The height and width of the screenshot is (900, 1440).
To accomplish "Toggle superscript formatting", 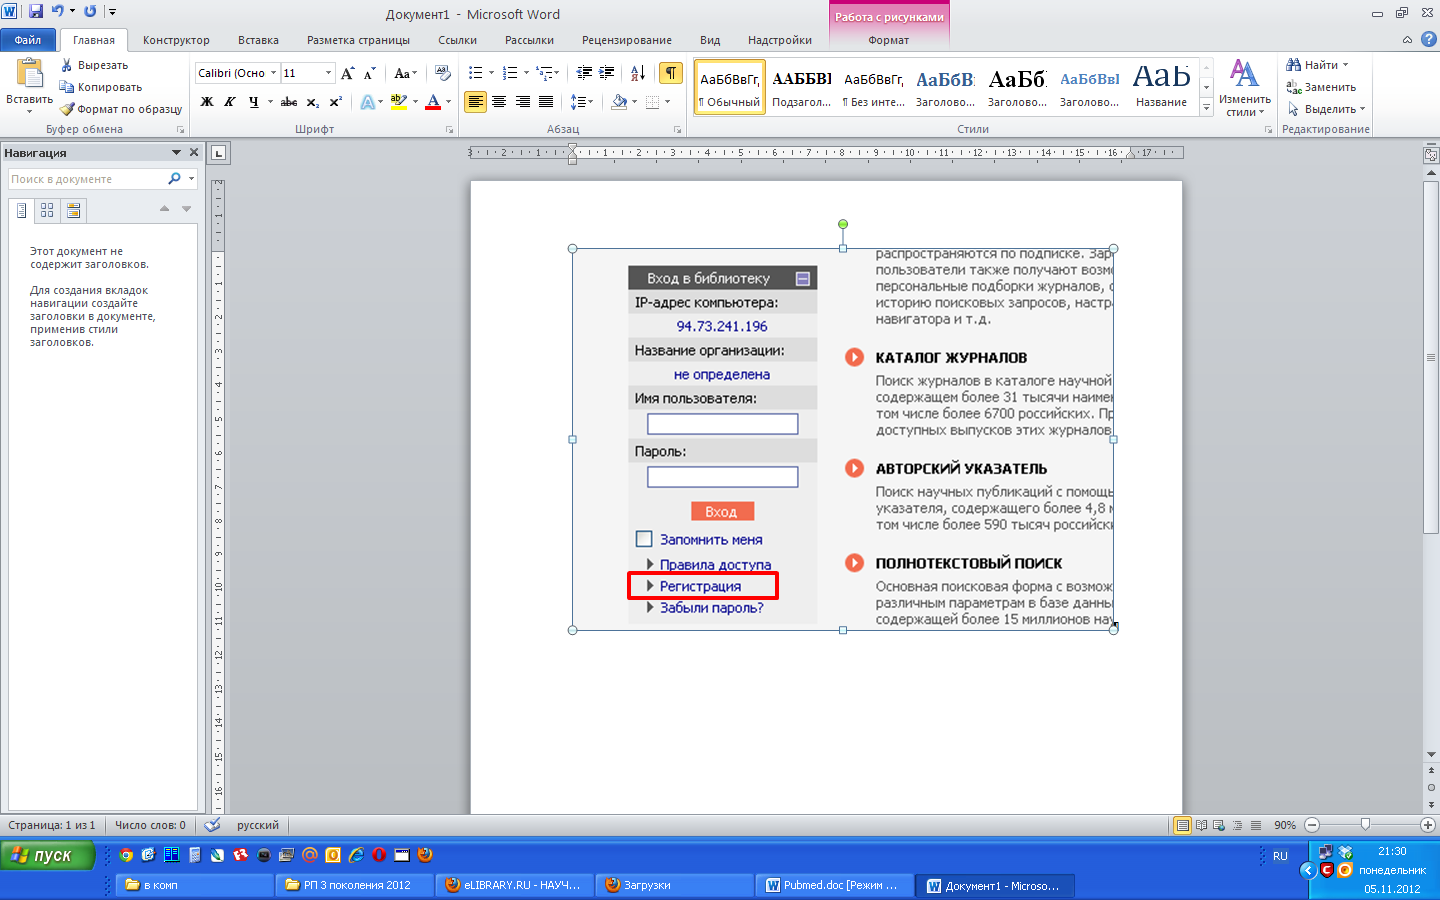I will [336, 102].
